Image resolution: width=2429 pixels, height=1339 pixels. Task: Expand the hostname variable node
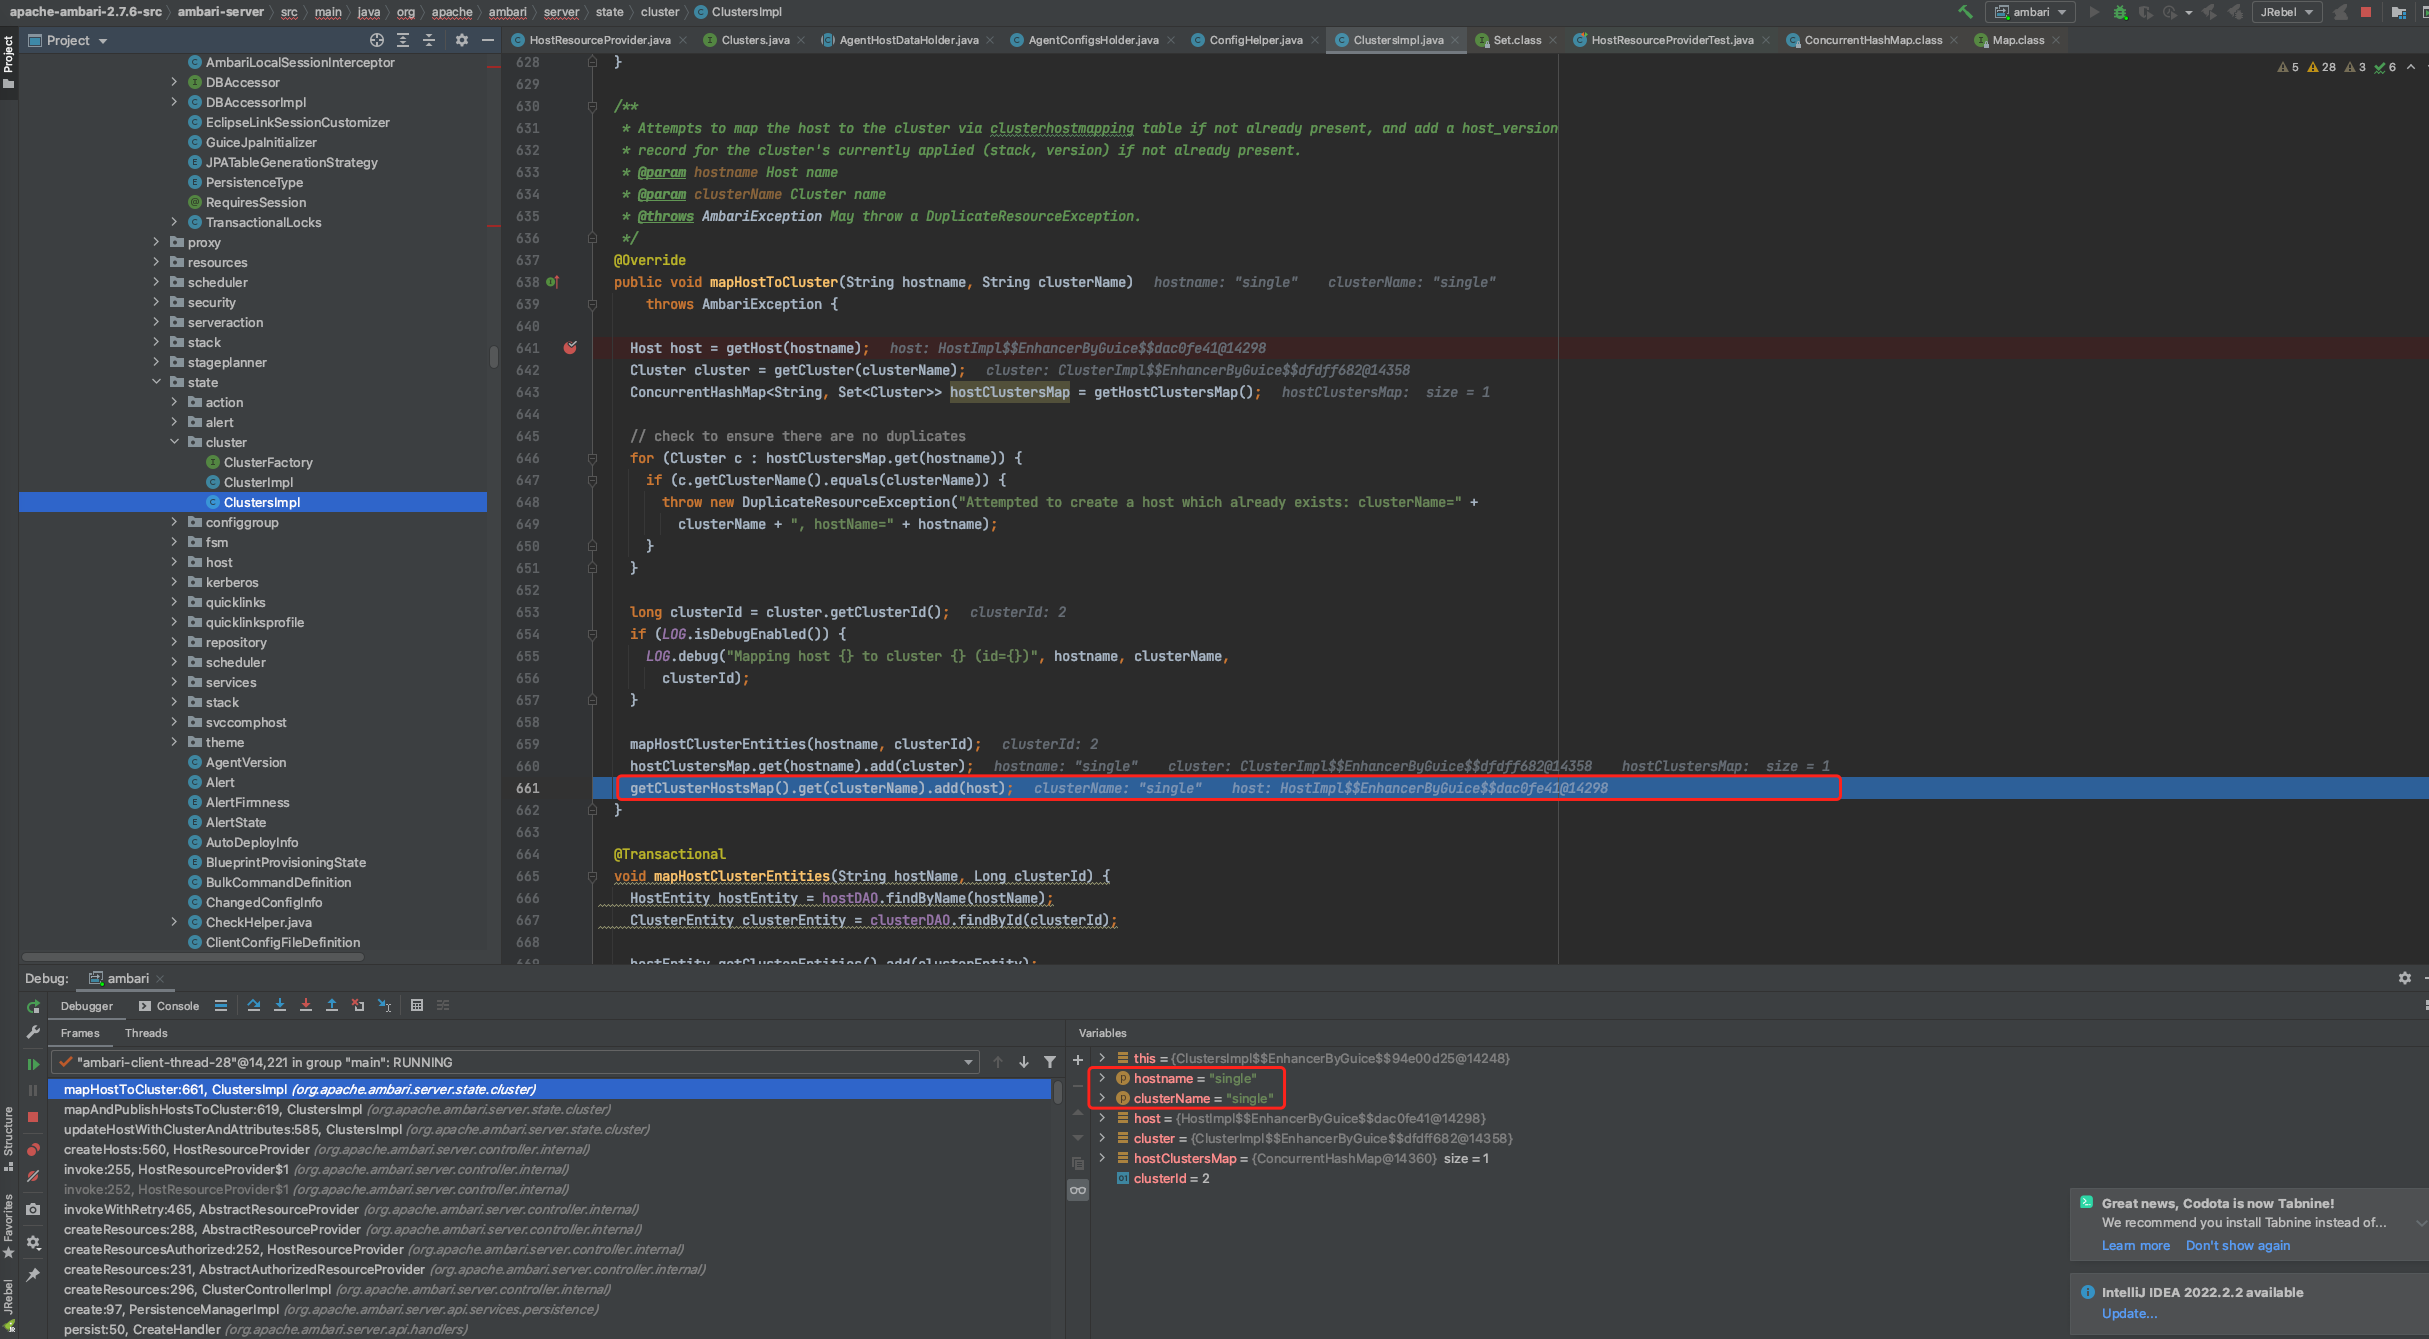(x=1102, y=1078)
